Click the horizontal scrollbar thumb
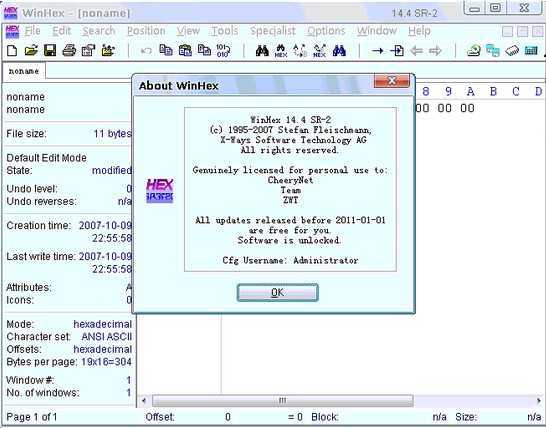 283,400
